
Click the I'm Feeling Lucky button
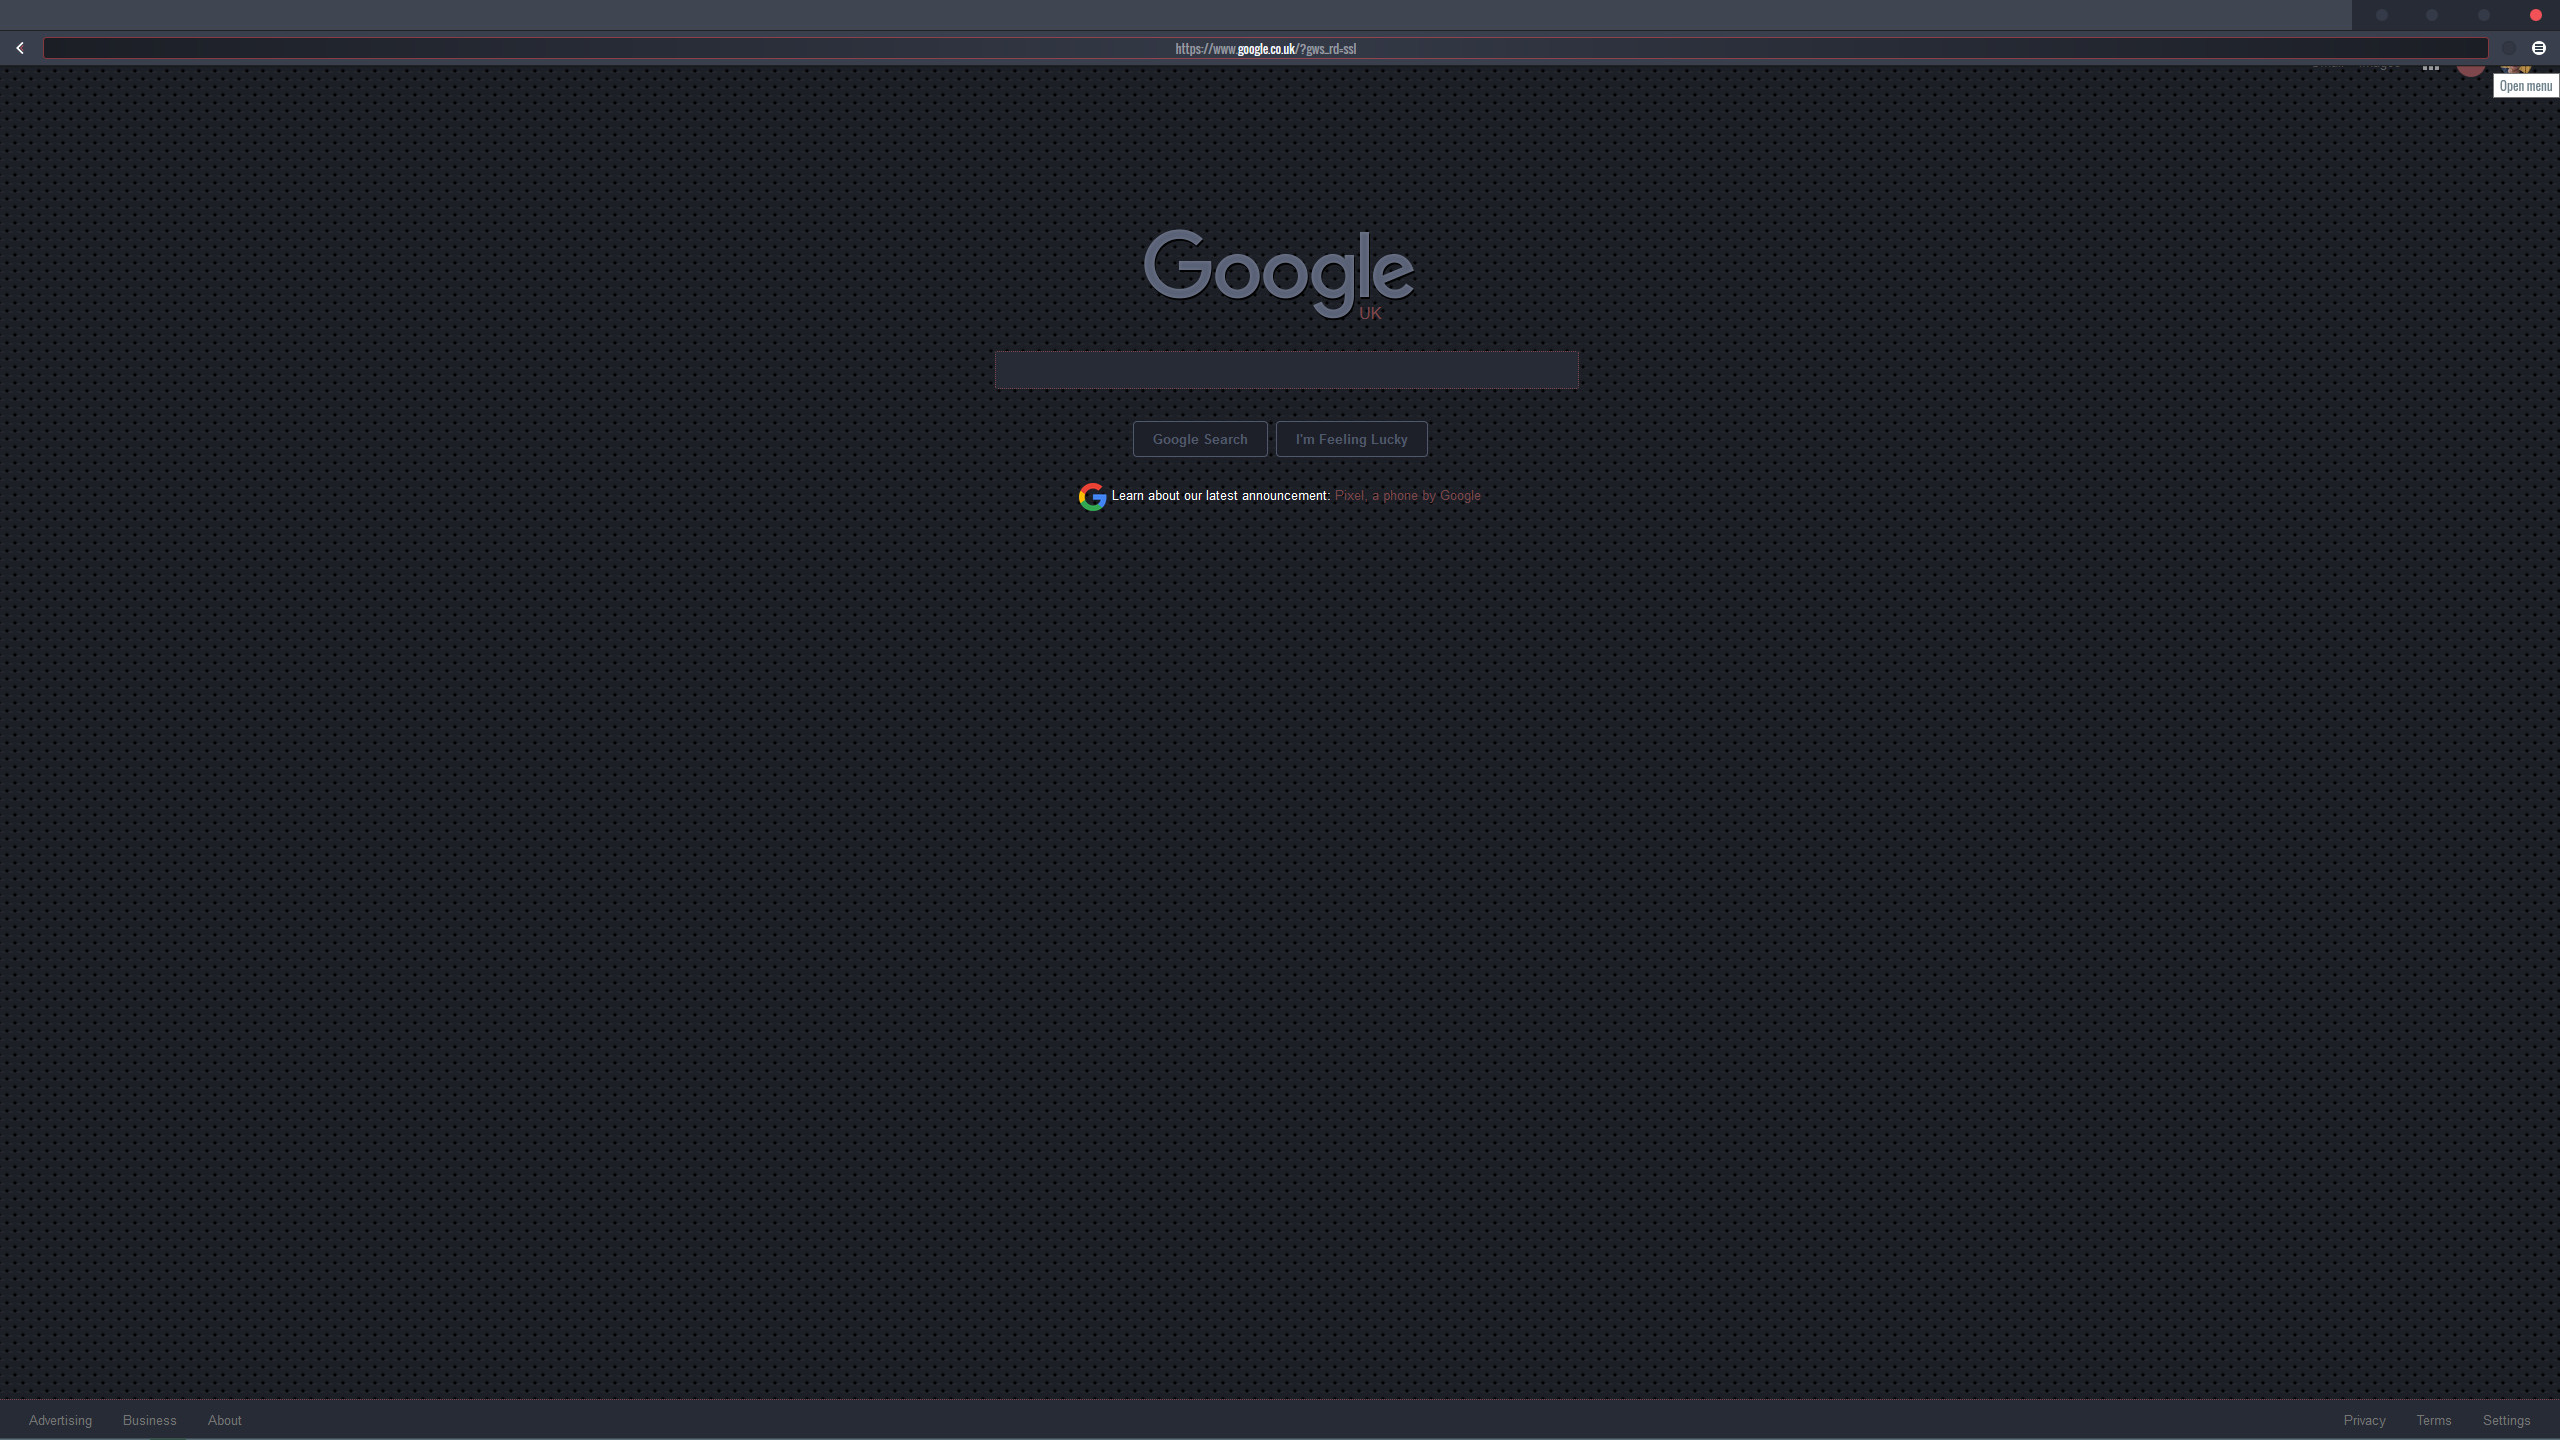point(1351,439)
